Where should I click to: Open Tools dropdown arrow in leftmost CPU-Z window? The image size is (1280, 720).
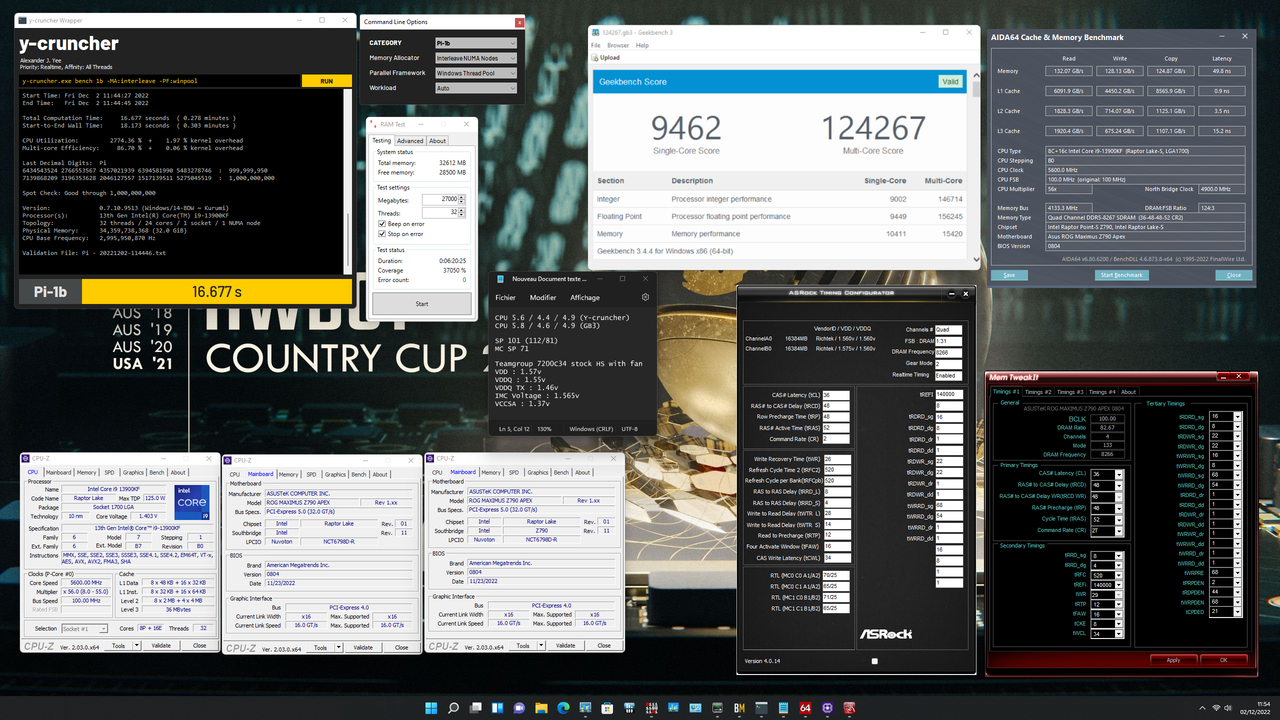click(135, 645)
